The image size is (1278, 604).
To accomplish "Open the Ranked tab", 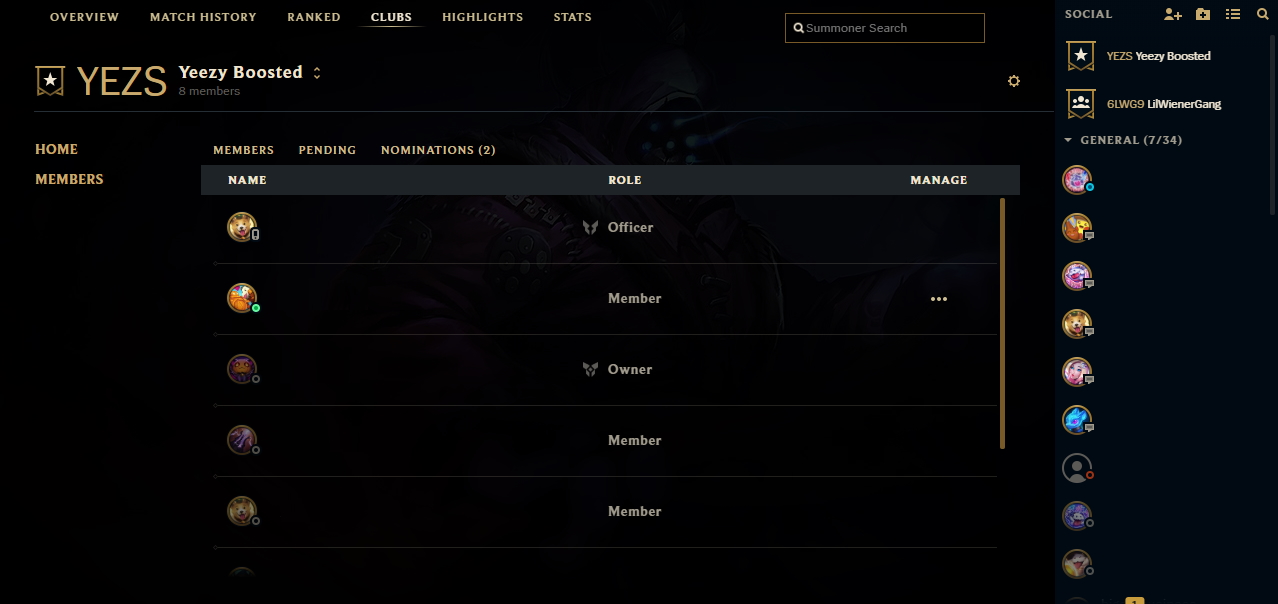I will 314,17.
